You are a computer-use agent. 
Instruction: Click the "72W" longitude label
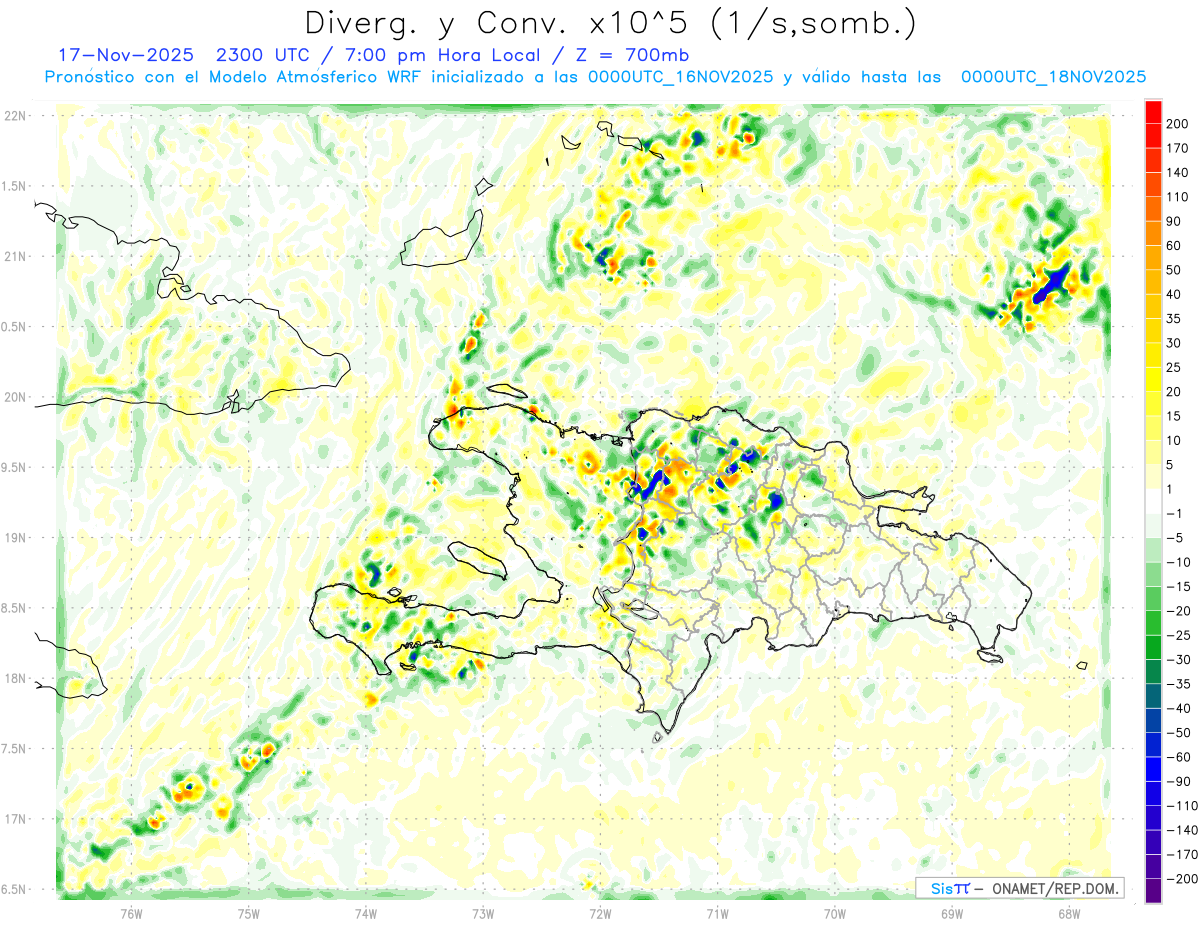tap(600, 913)
